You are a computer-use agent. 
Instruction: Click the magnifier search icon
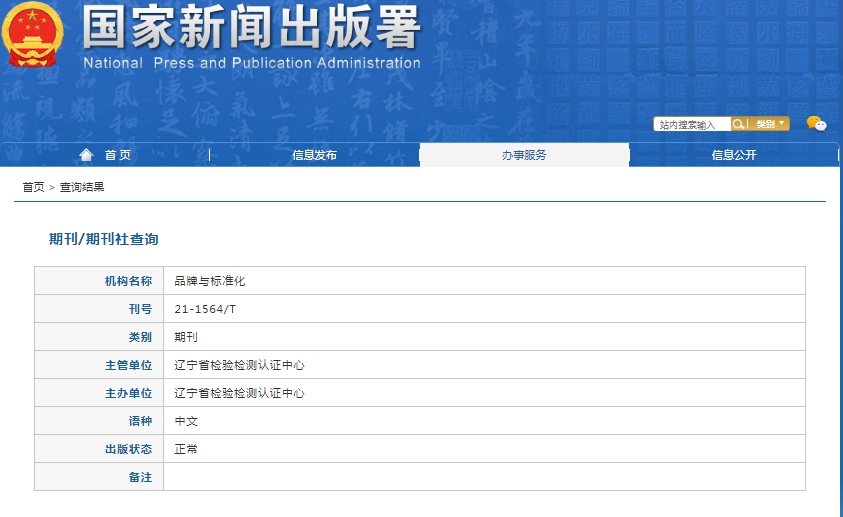point(738,124)
